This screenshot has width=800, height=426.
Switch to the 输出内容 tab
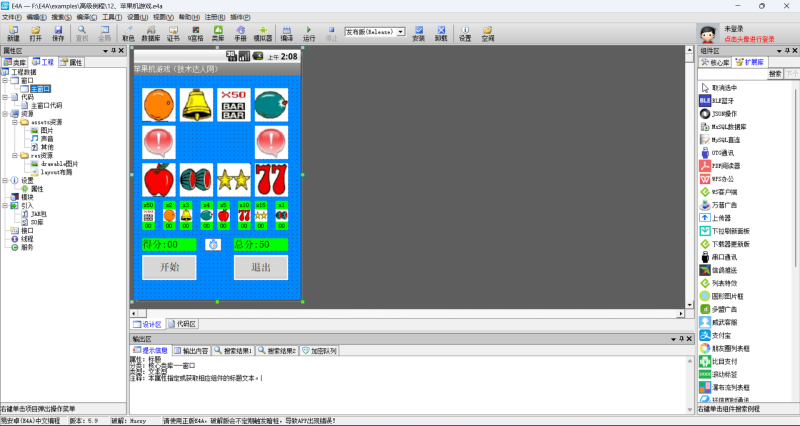[191, 351]
